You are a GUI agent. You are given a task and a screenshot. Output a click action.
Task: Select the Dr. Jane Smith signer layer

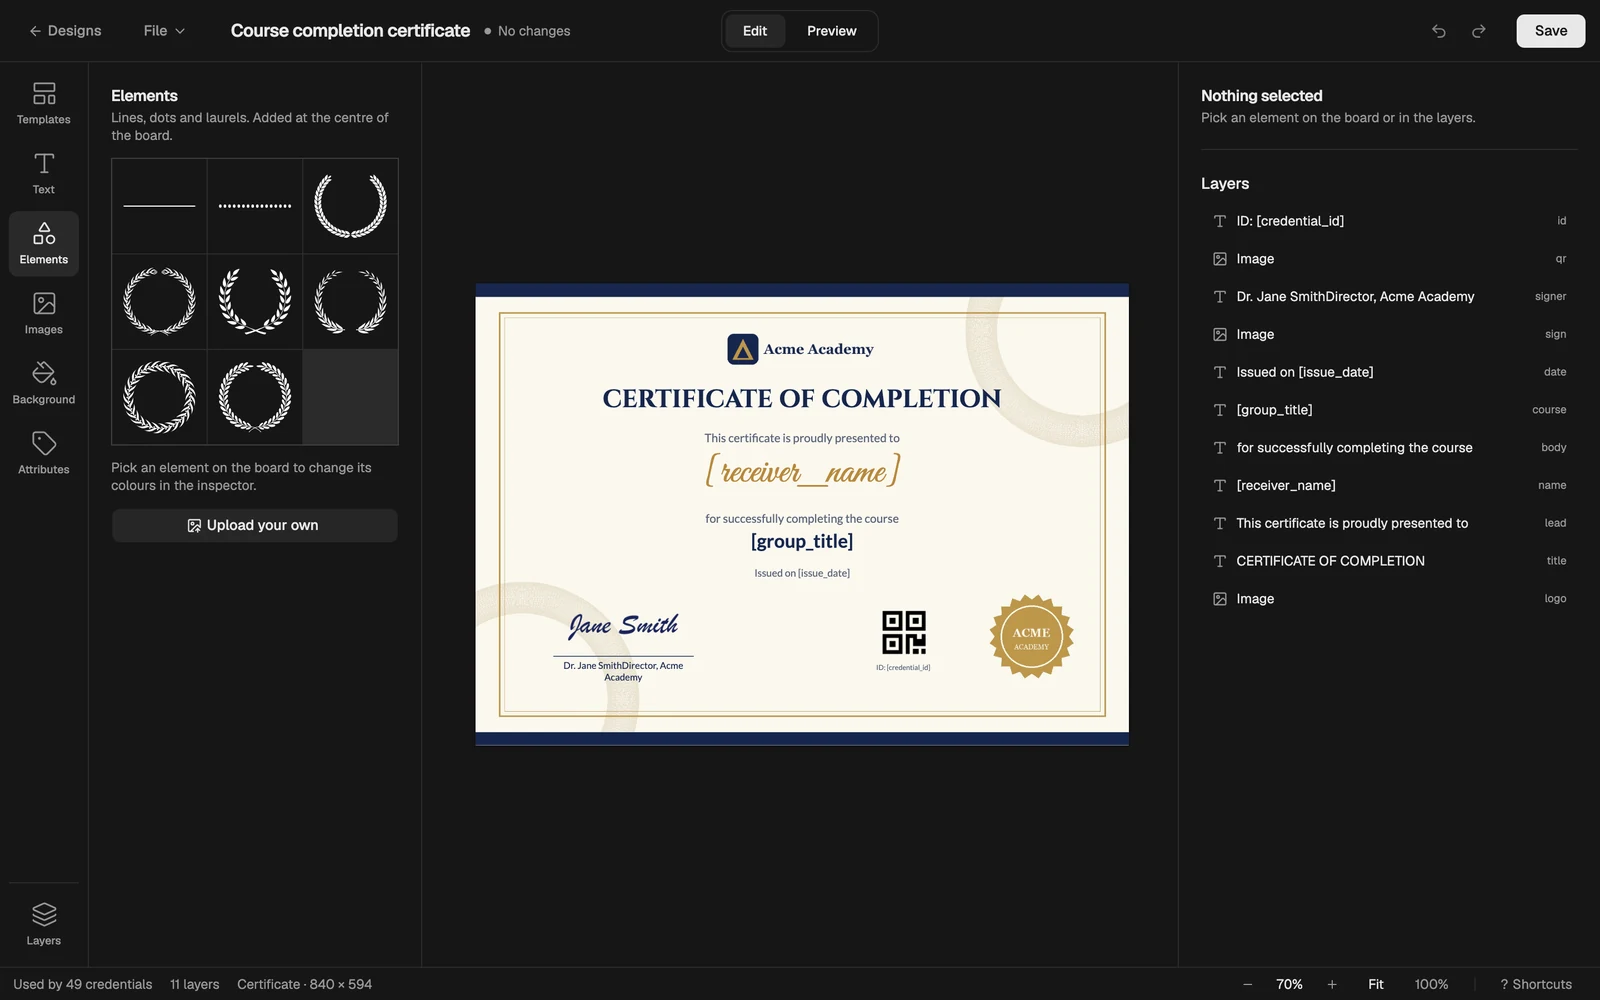(1389, 297)
